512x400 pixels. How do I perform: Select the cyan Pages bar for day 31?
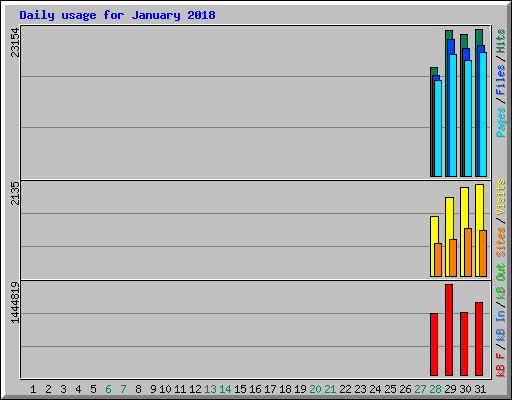(483, 114)
